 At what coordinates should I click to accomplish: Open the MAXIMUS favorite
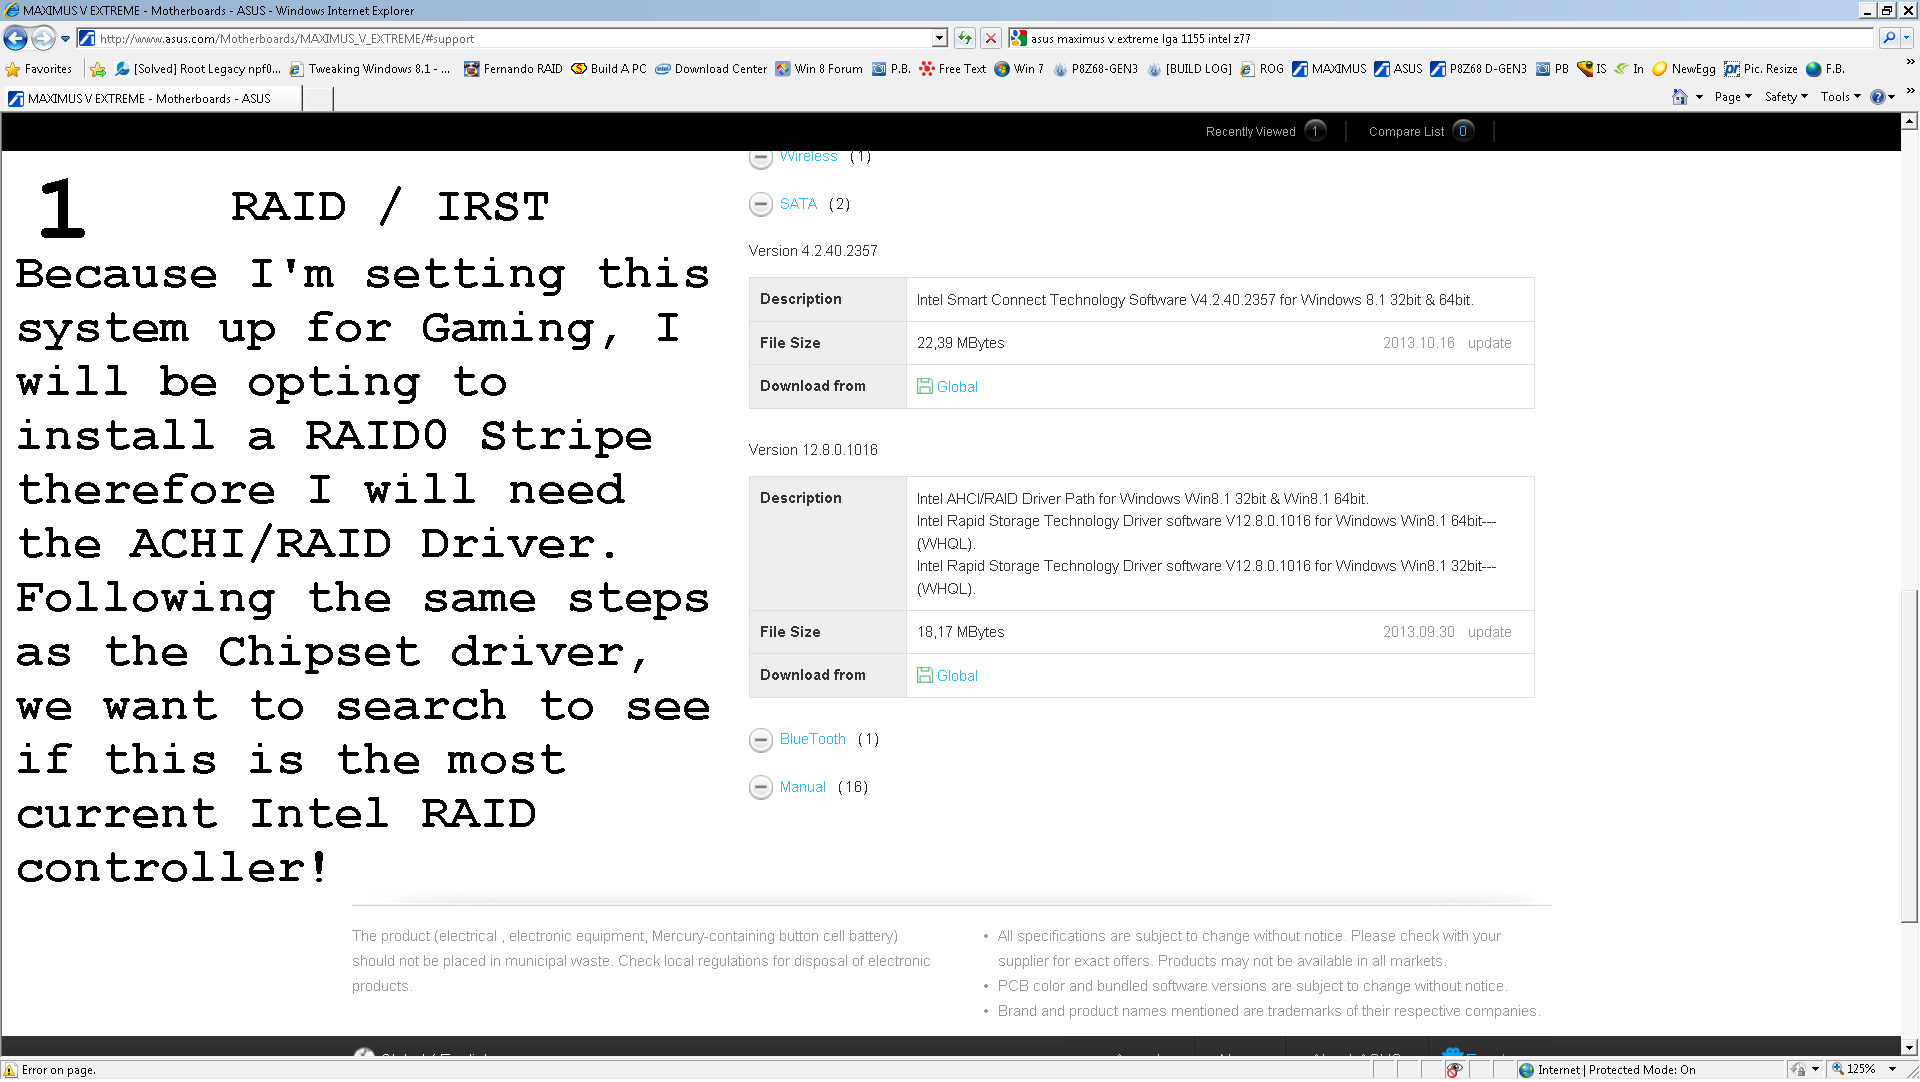point(1329,69)
